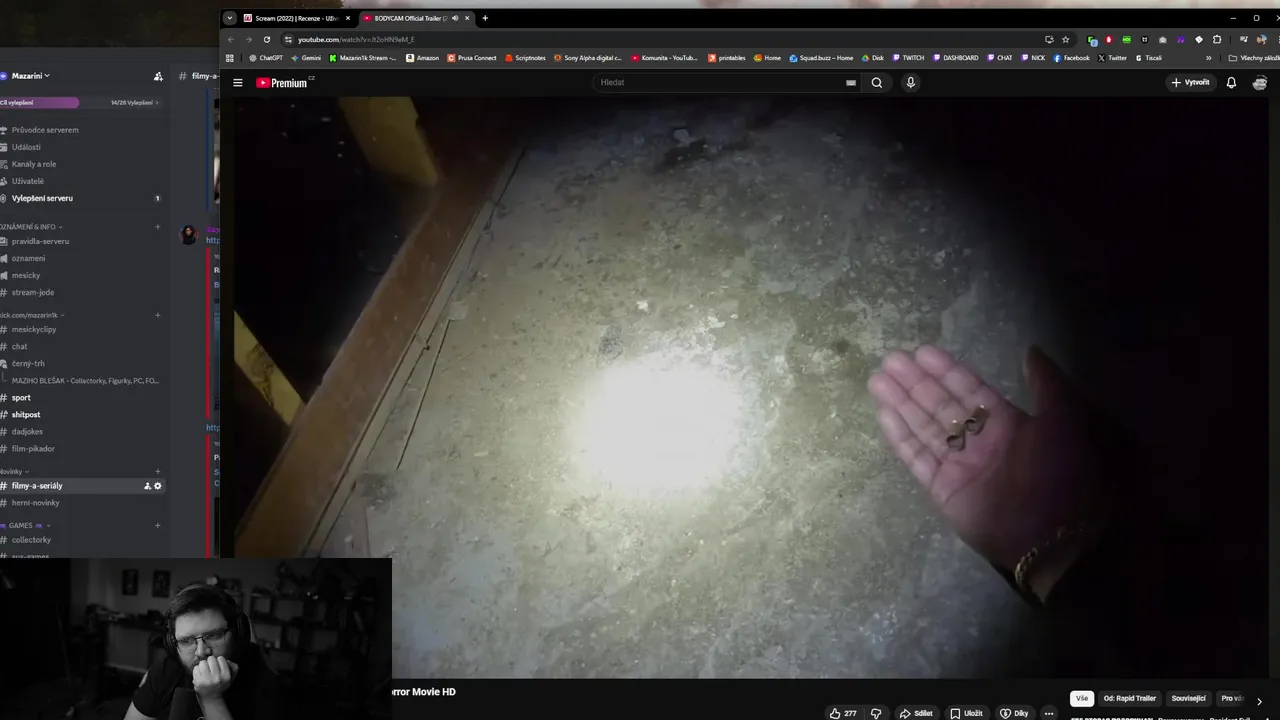Click the YouTube search magnifier button

877,83
